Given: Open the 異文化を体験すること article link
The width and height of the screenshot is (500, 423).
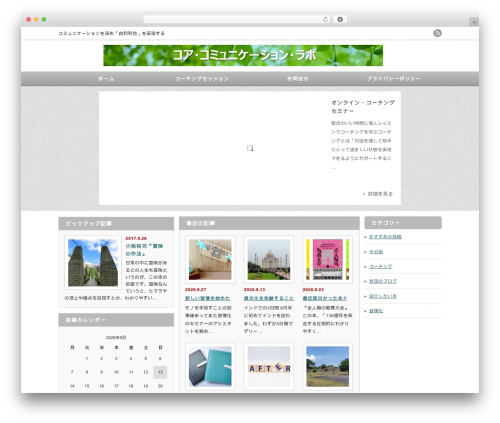Looking at the screenshot, I should [269, 298].
